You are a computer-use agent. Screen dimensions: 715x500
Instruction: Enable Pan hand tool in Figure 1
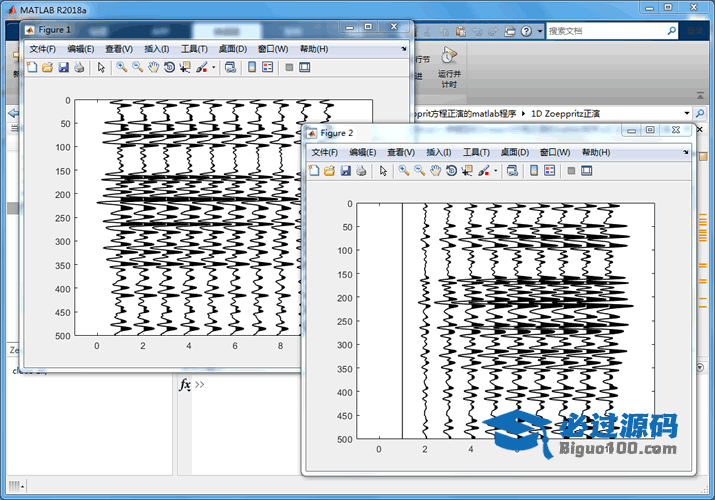click(x=154, y=67)
